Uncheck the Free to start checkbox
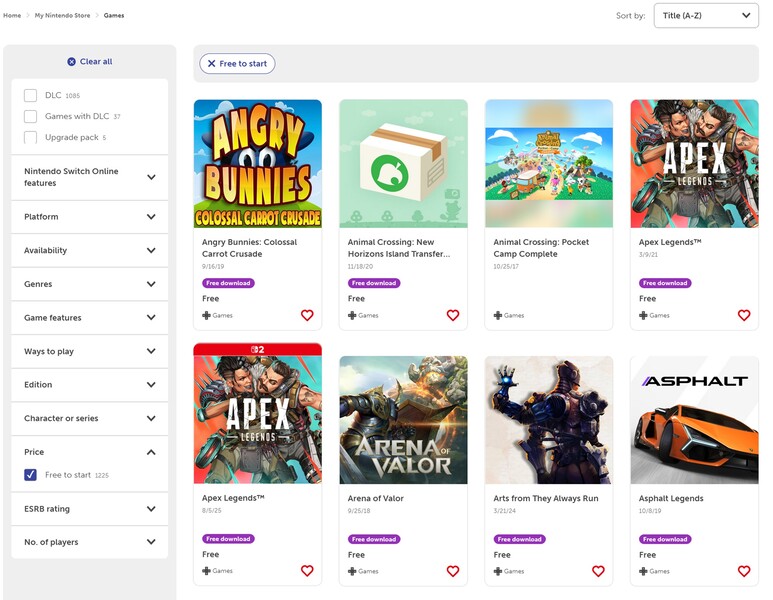This screenshot has height=600, width=773. (x=31, y=475)
